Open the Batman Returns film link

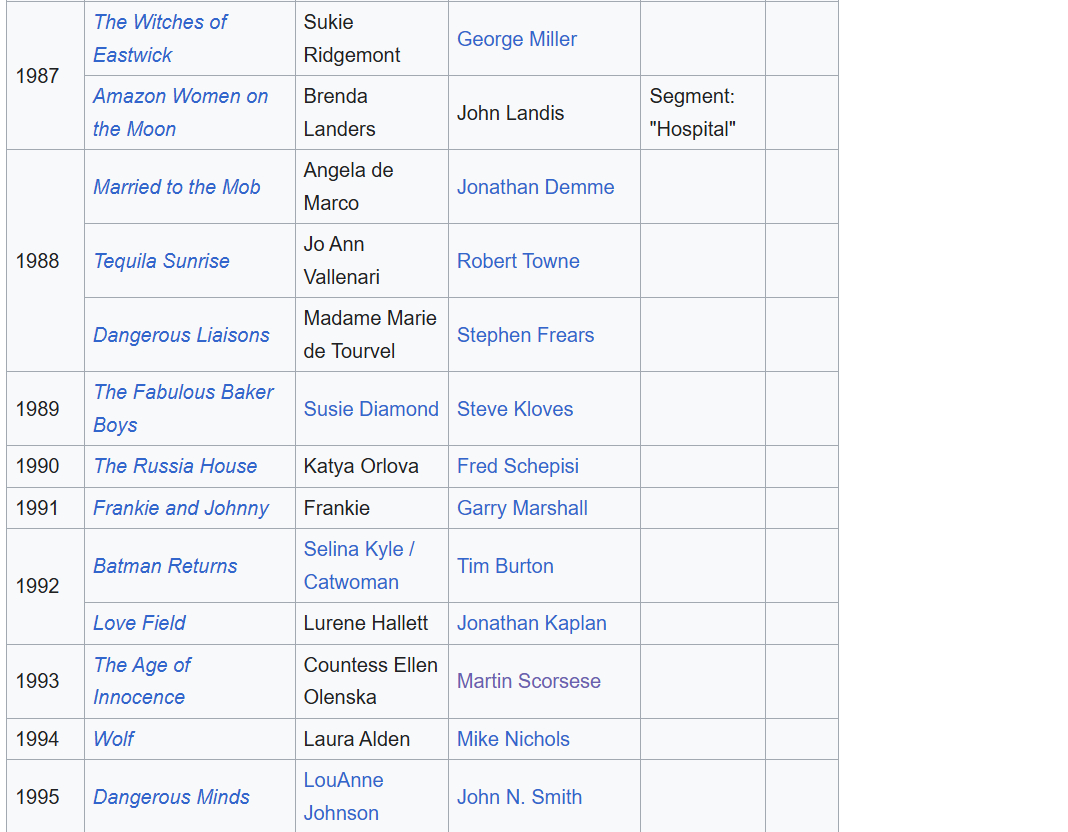pos(165,566)
